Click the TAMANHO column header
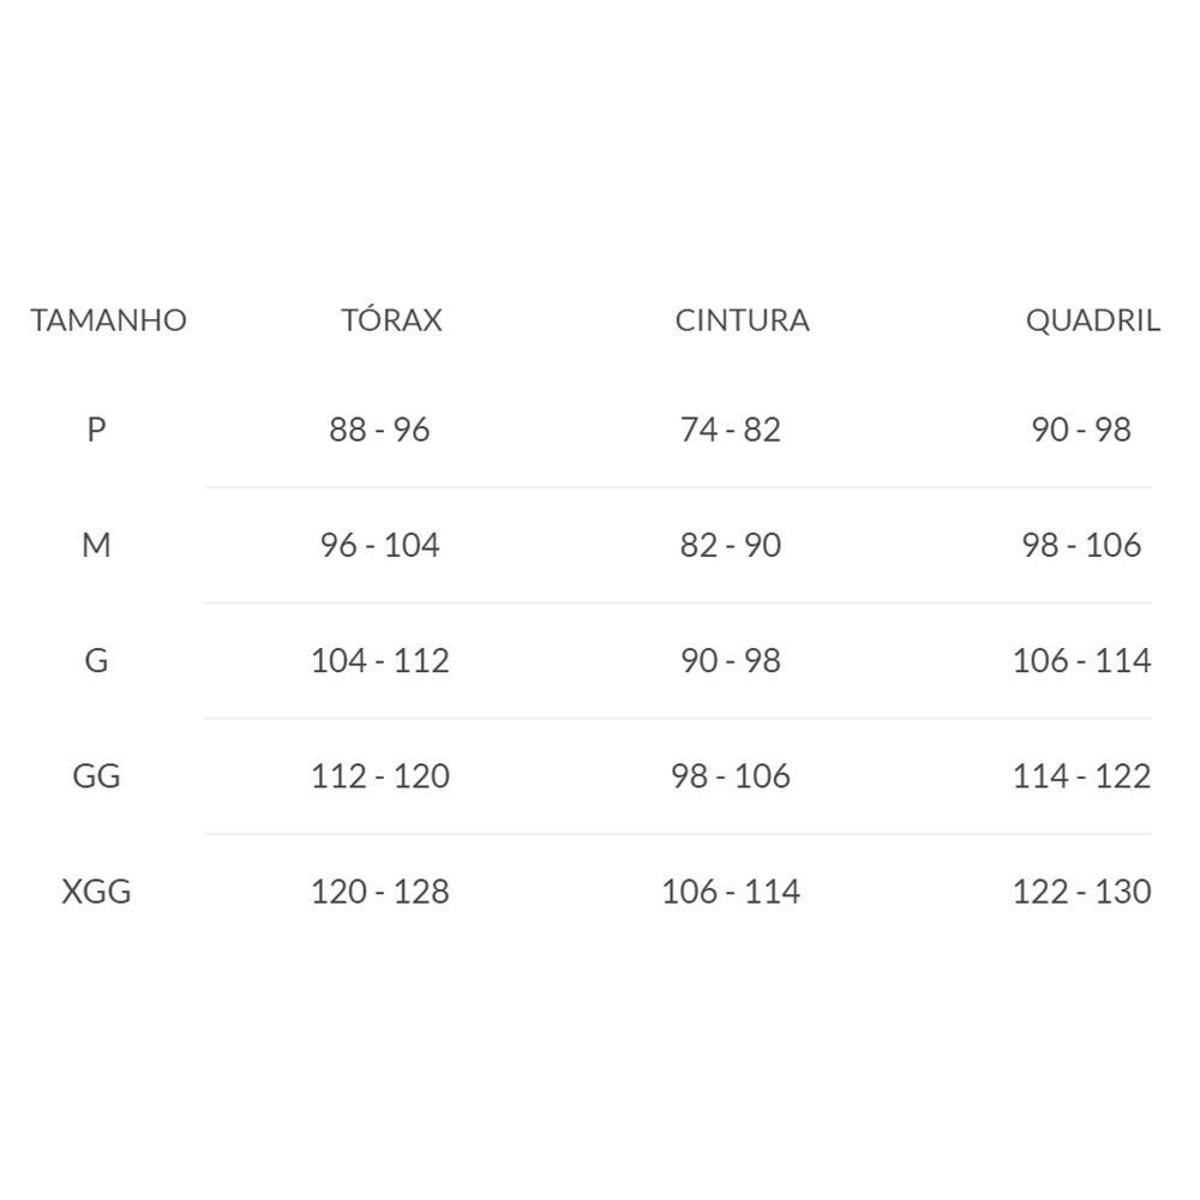Screen dimensions: 1200x1200 108,320
